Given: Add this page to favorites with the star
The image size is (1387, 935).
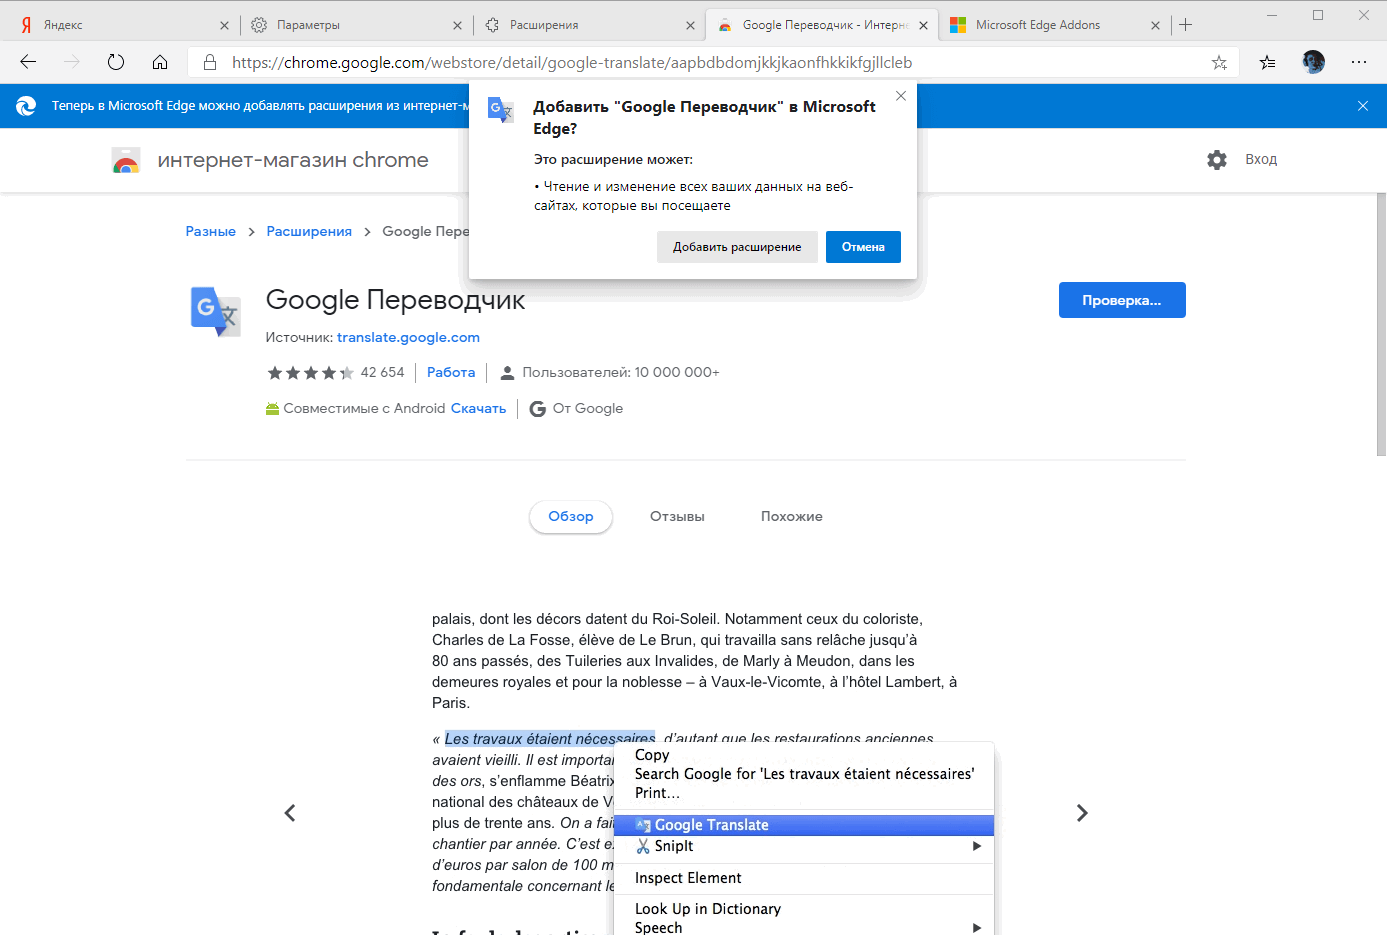Looking at the screenshot, I should pyautogui.click(x=1219, y=62).
